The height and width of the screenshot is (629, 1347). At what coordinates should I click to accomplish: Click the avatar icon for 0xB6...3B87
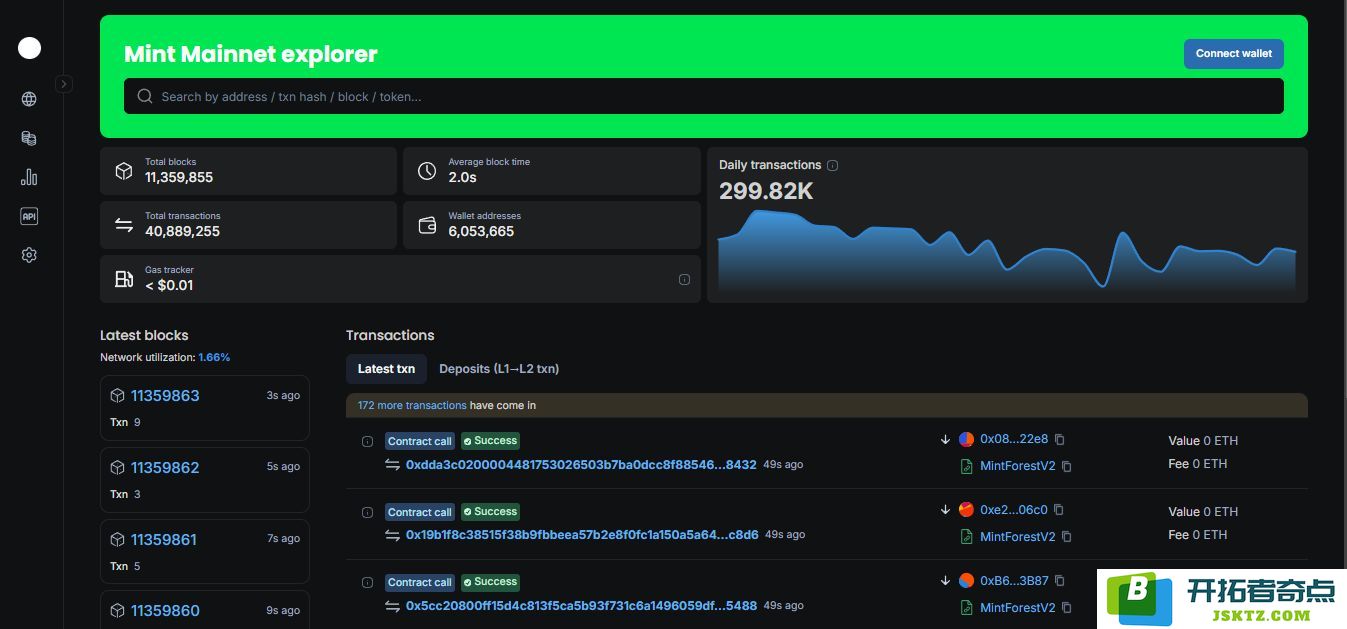point(966,581)
